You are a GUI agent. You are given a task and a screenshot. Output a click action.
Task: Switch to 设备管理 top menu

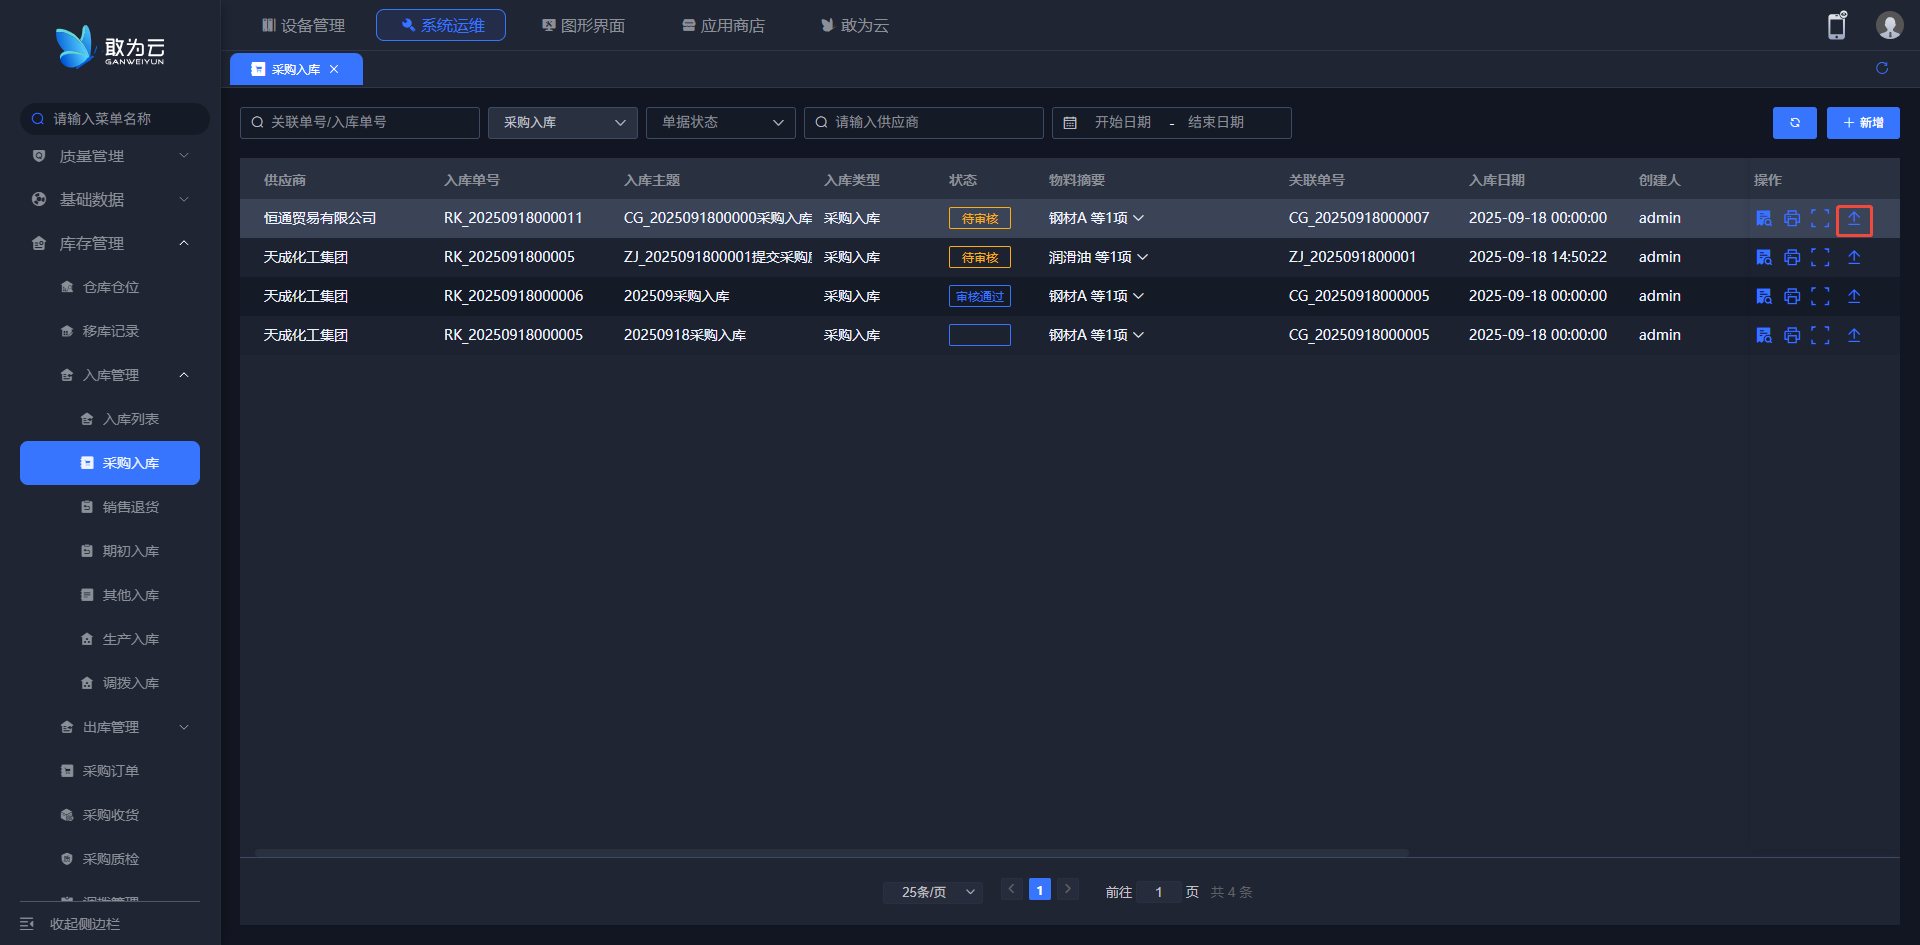point(303,26)
